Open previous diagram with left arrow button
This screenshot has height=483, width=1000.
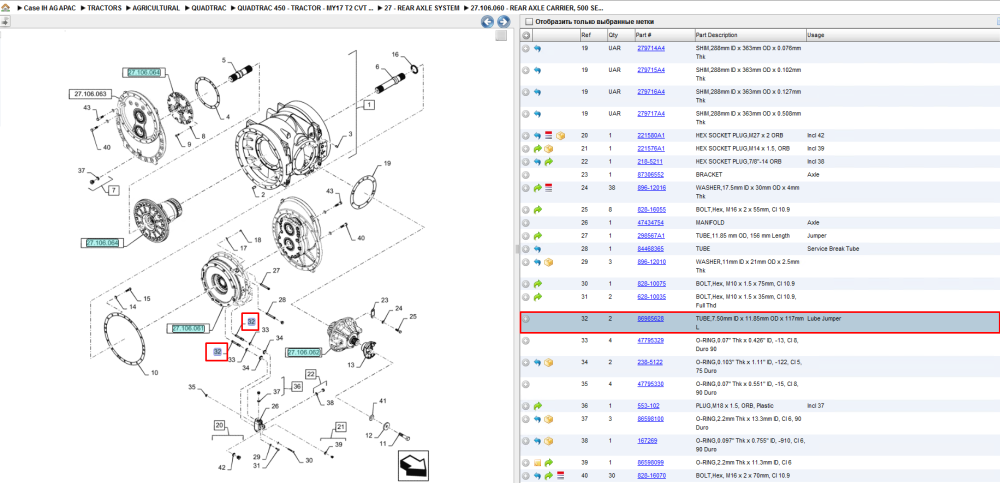tap(487, 22)
